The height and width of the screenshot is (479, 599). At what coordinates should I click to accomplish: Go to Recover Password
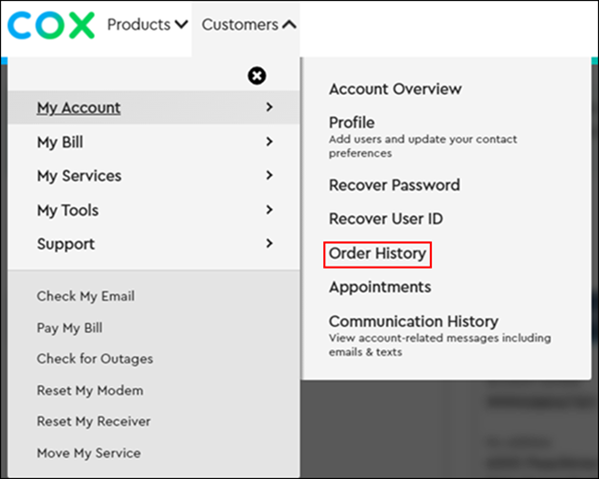point(394,185)
